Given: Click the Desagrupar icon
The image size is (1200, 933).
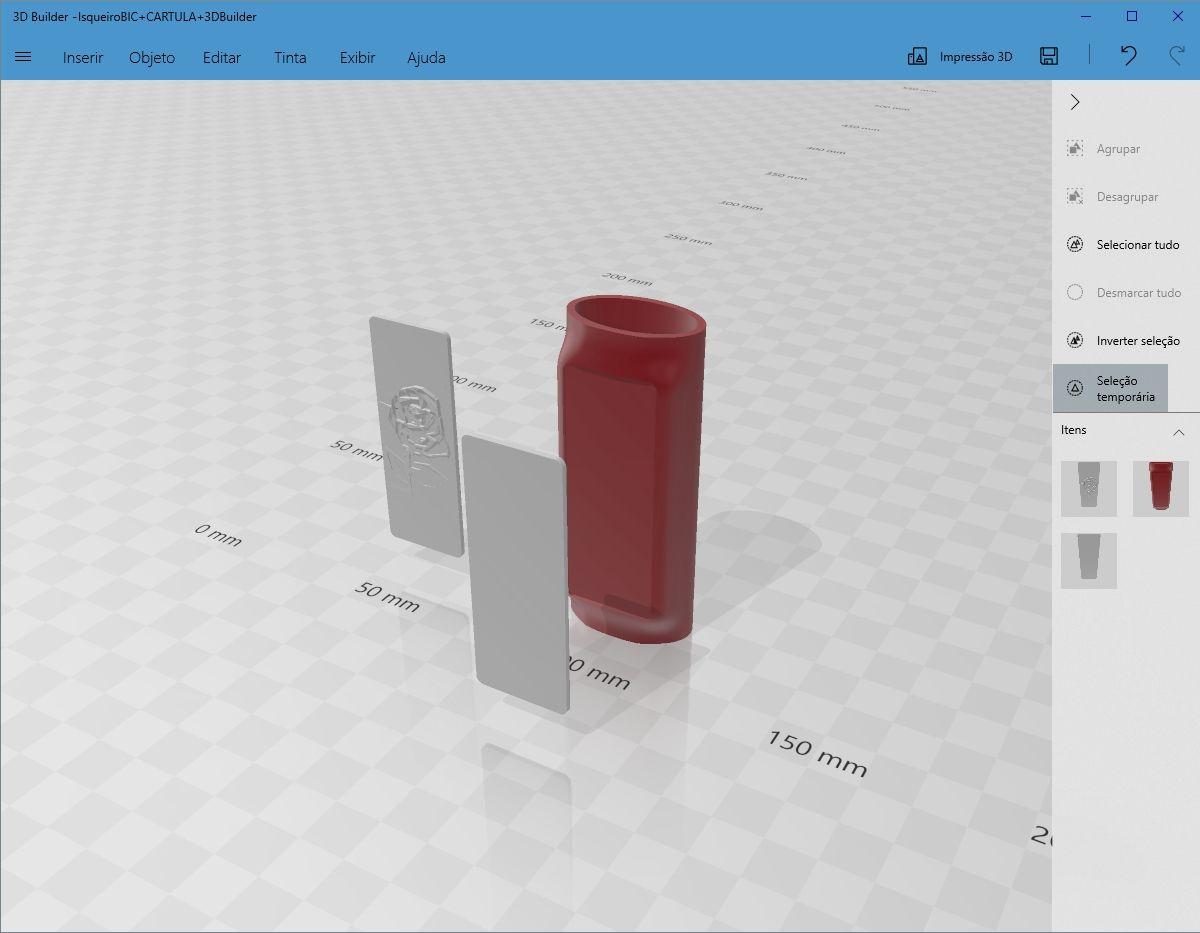Looking at the screenshot, I should pyautogui.click(x=1075, y=197).
